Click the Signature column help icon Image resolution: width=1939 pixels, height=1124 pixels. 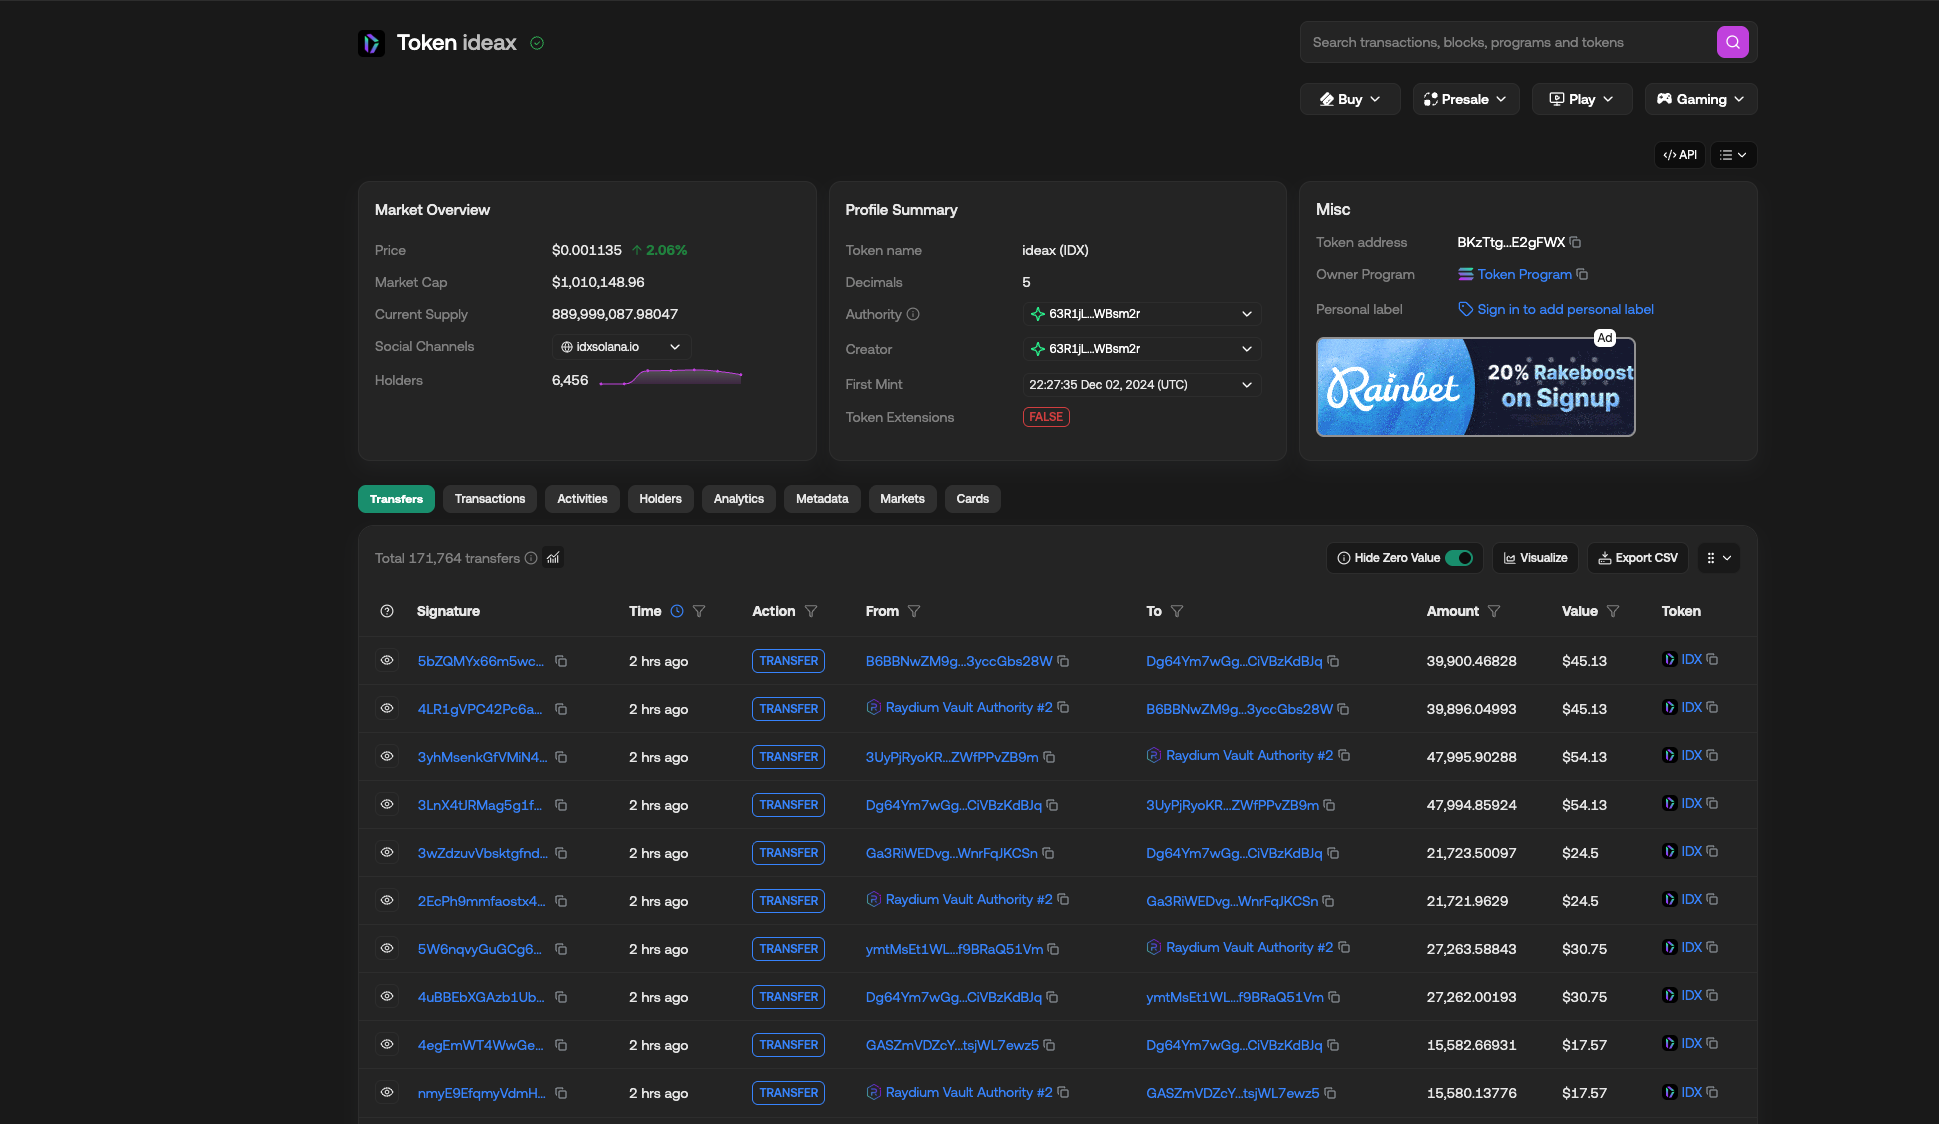coord(387,611)
